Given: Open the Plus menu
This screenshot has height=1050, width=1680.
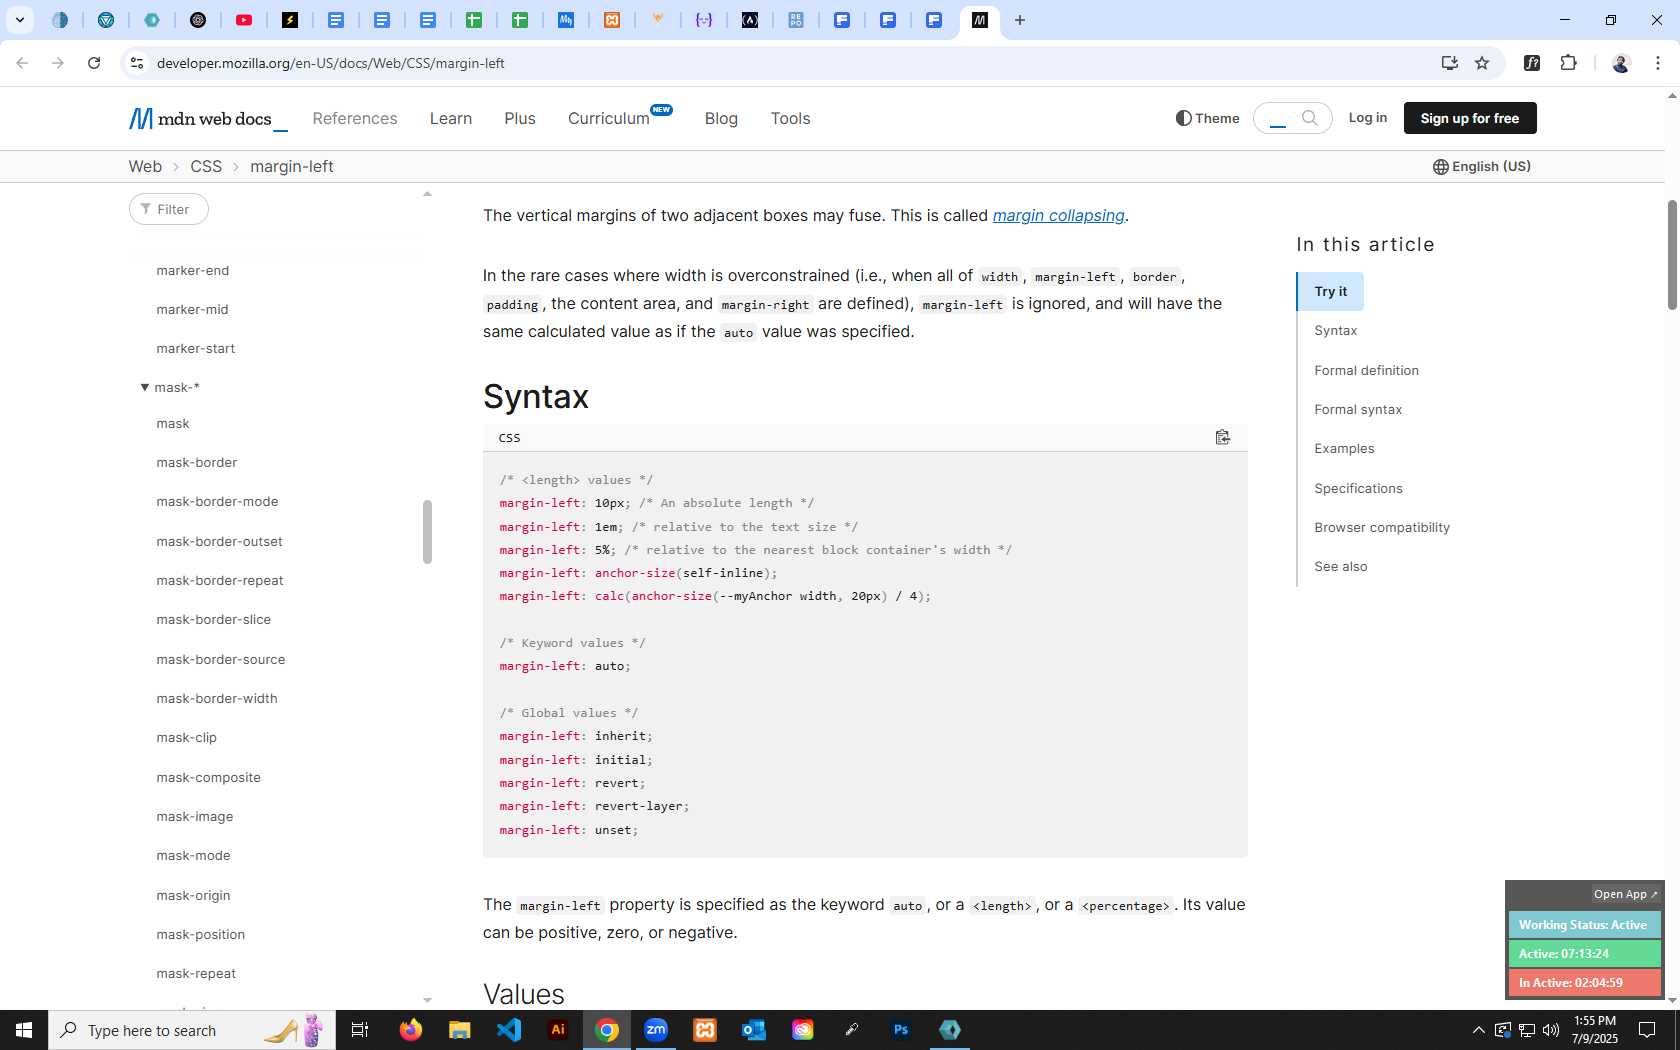Looking at the screenshot, I should [x=520, y=118].
